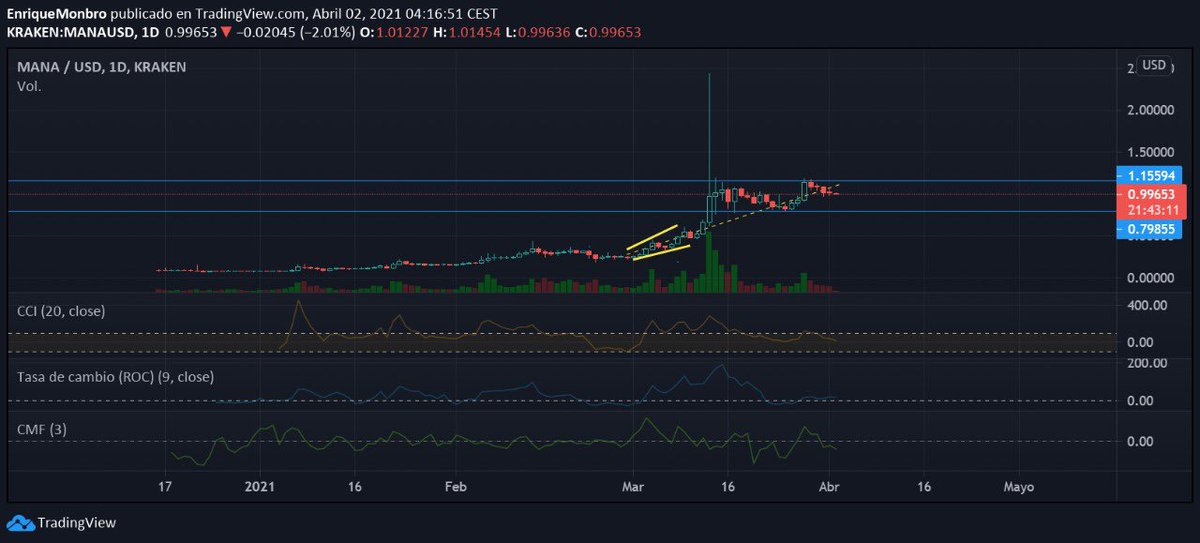Image resolution: width=1200 pixels, height=543 pixels.
Task: Click the MANA / USD, 1D, KRAKEN chart title
Action: (x=102, y=66)
